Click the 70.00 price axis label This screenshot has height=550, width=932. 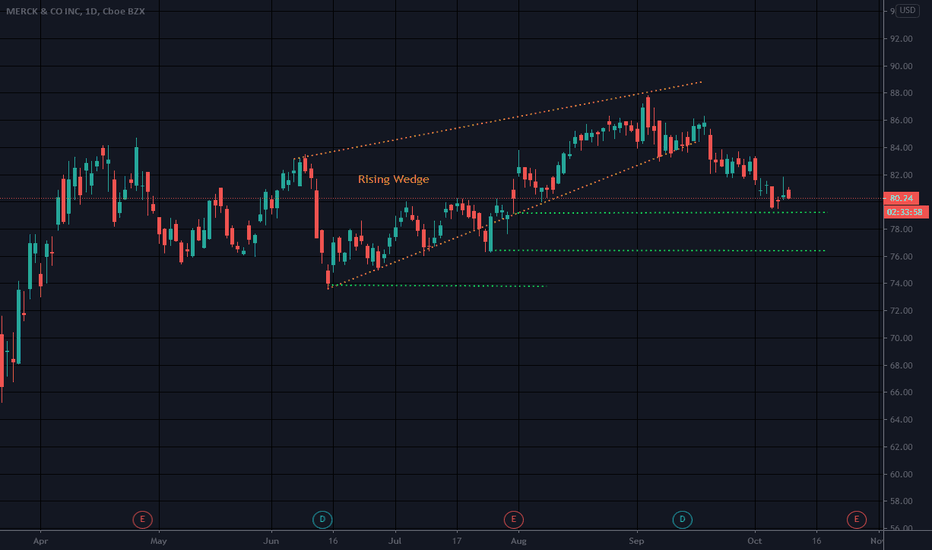pos(900,338)
